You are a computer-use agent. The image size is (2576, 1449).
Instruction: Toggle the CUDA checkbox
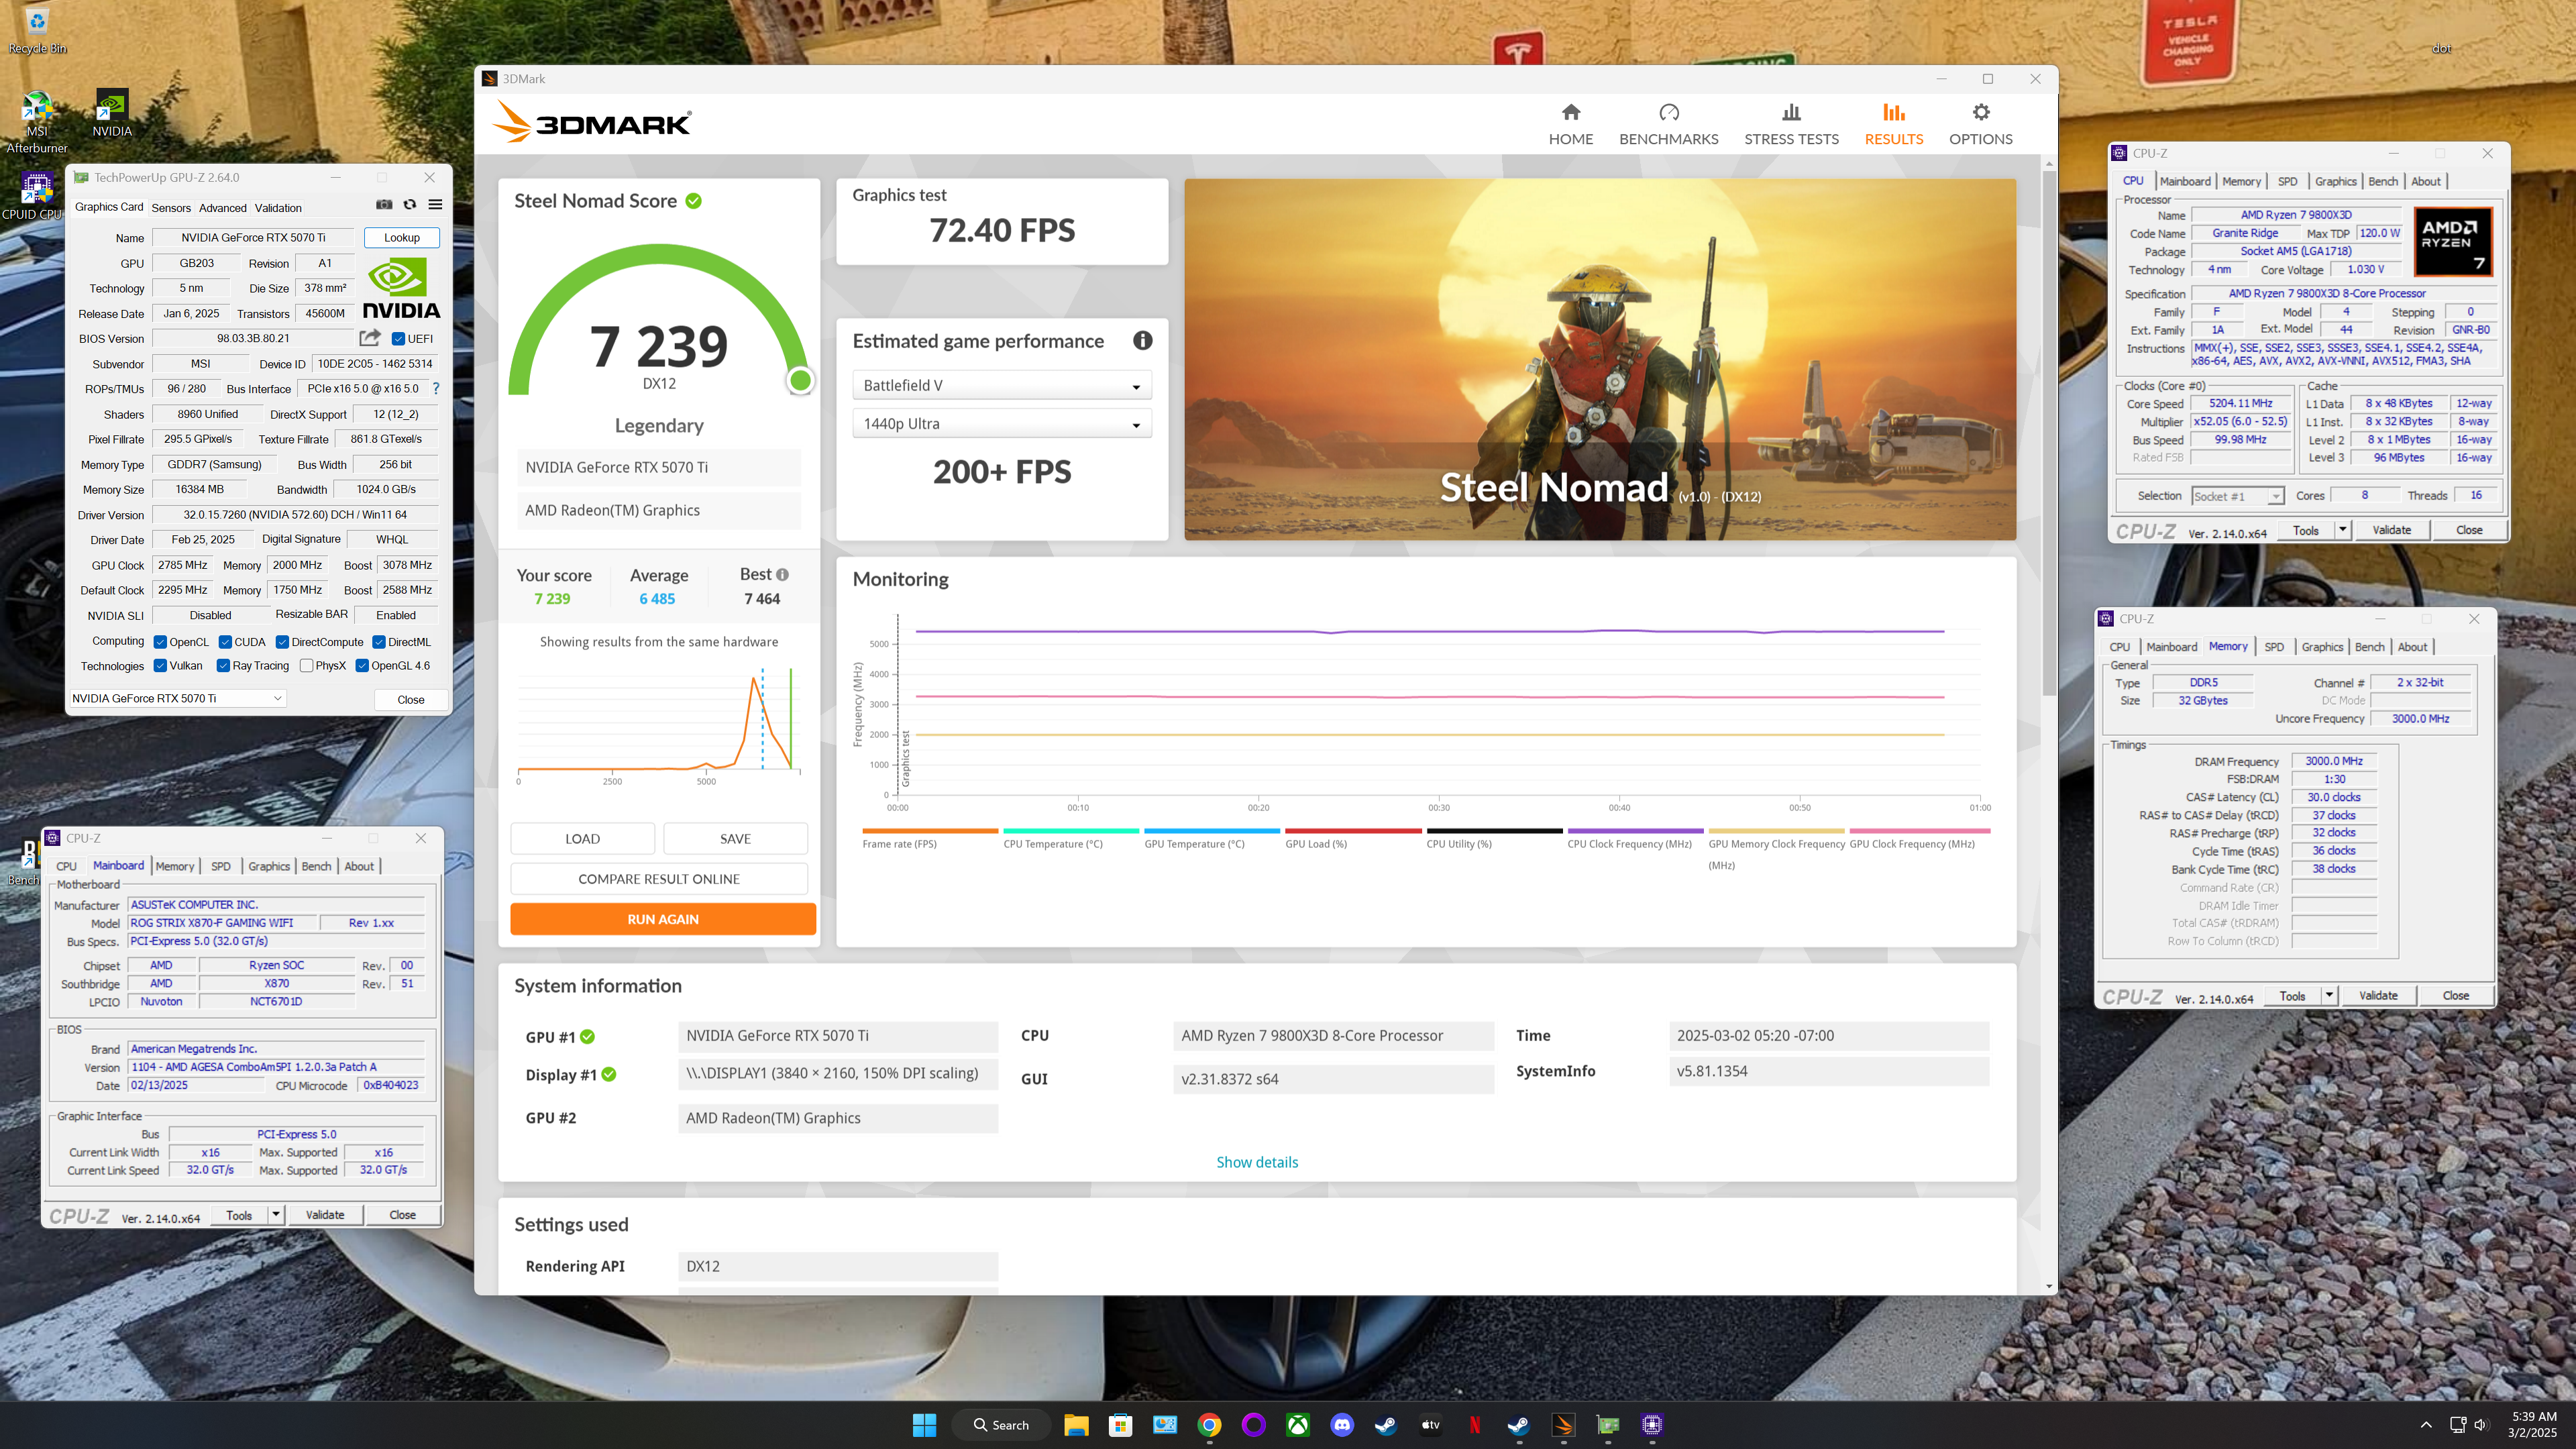pyautogui.click(x=225, y=642)
